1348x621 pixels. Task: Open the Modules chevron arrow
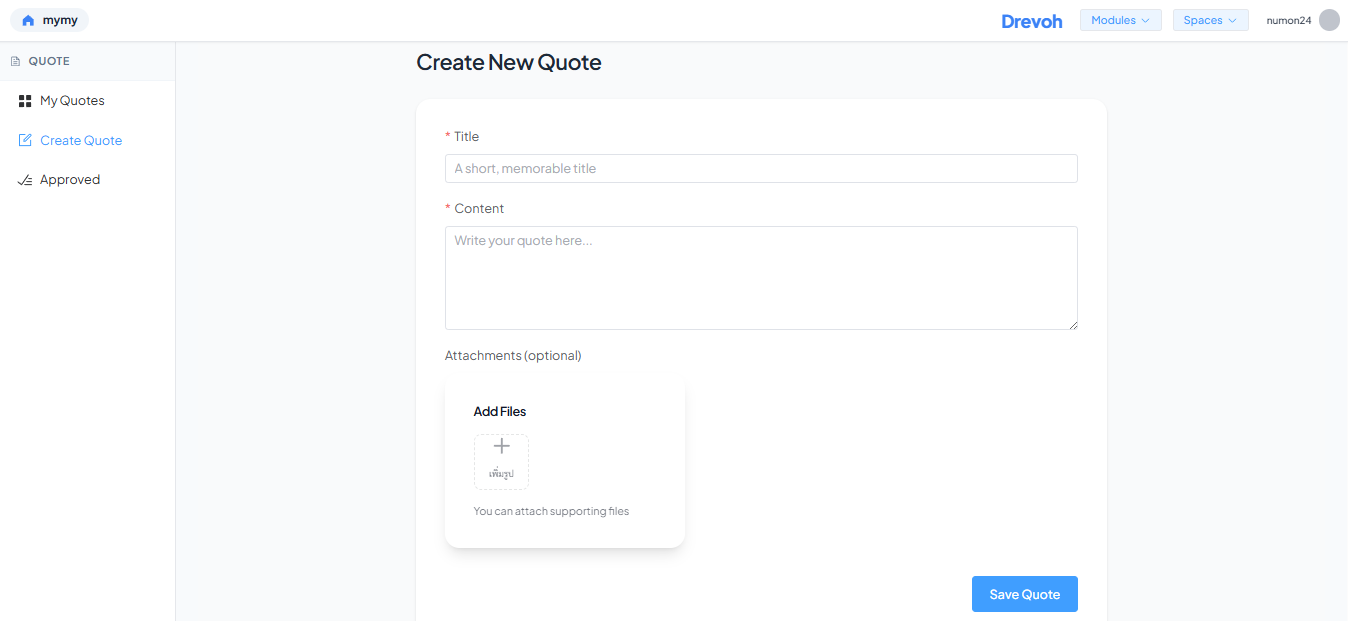[1146, 20]
